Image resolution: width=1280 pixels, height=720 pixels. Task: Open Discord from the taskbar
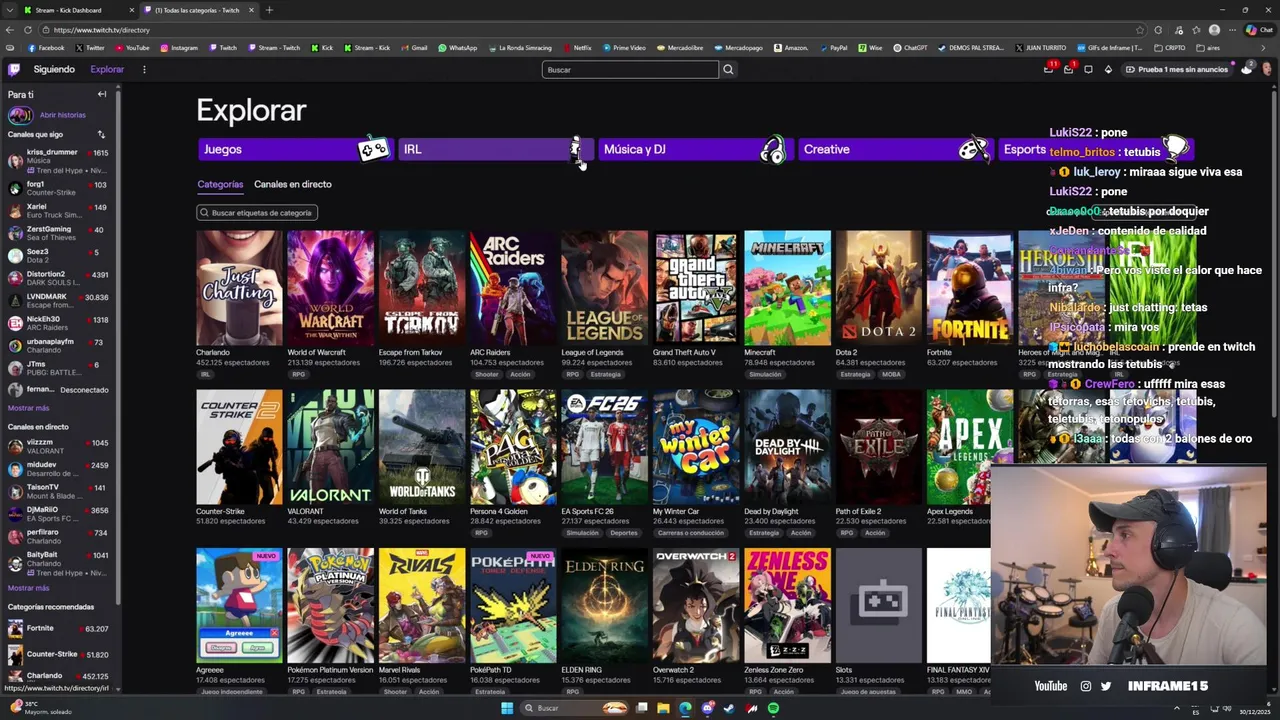tap(707, 708)
